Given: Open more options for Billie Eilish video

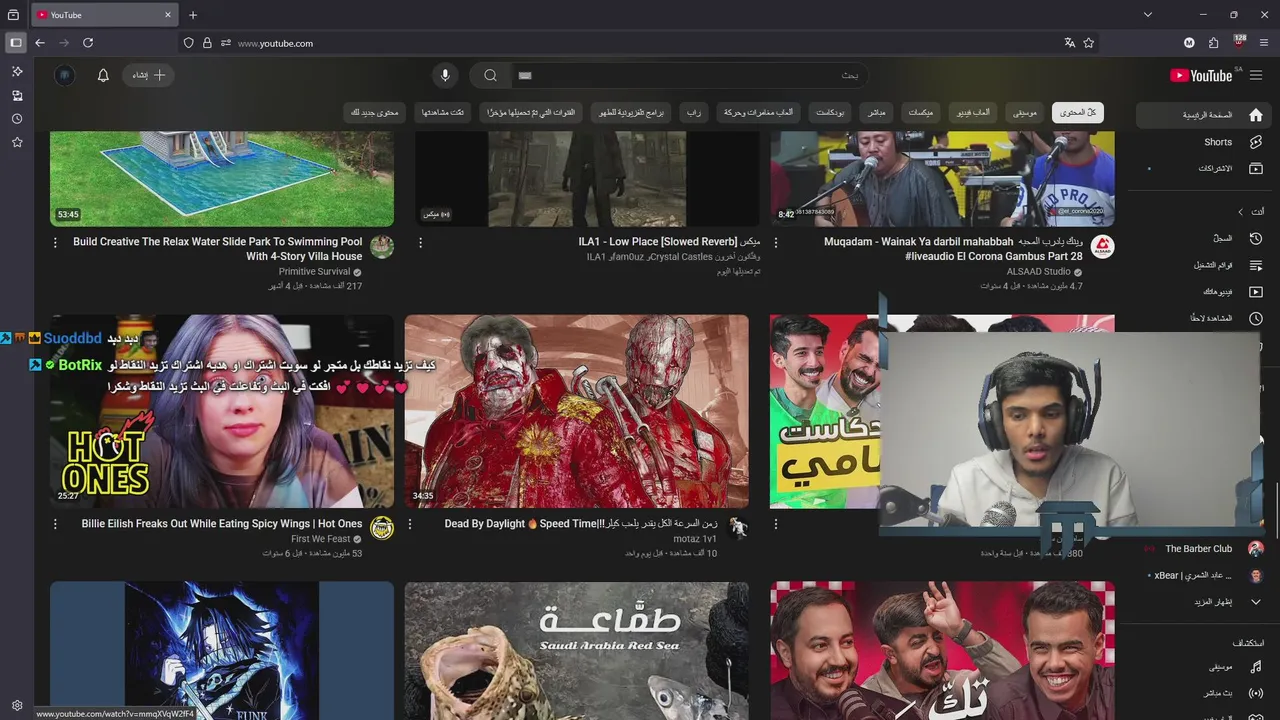Looking at the screenshot, I should (55, 524).
